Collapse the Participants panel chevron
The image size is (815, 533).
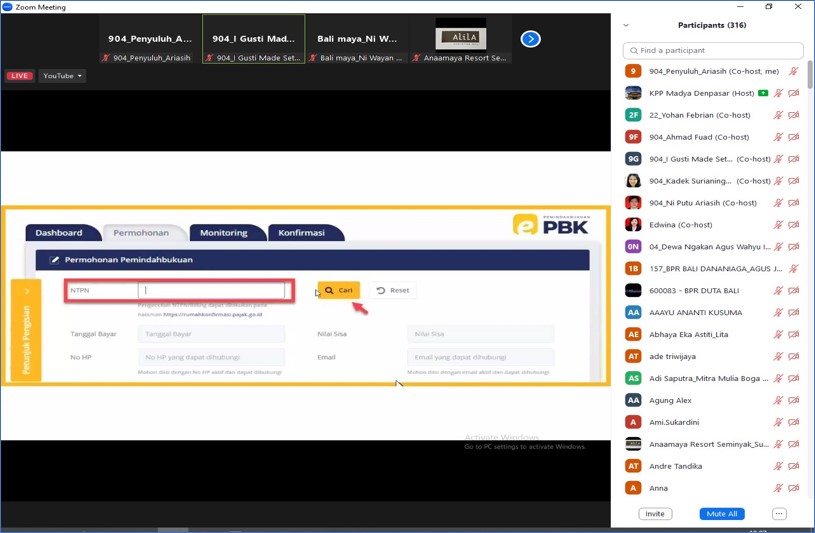point(626,25)
